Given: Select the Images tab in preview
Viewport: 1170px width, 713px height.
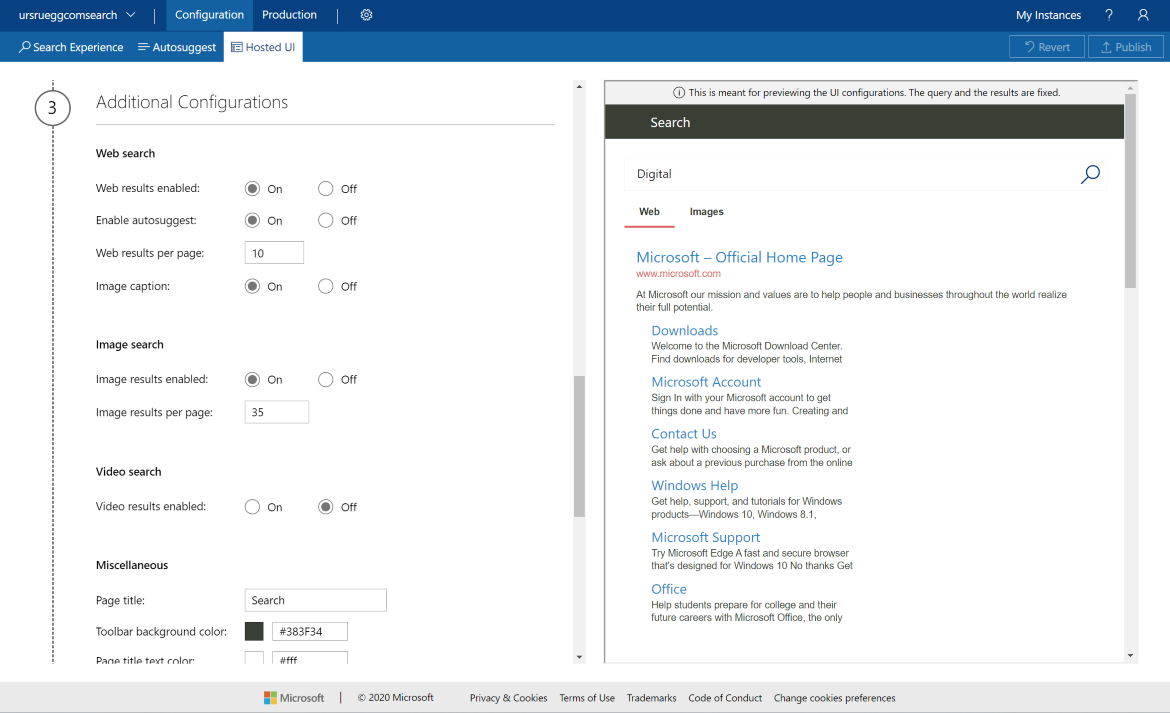Looking at the screenshot, I should point(707,212).
